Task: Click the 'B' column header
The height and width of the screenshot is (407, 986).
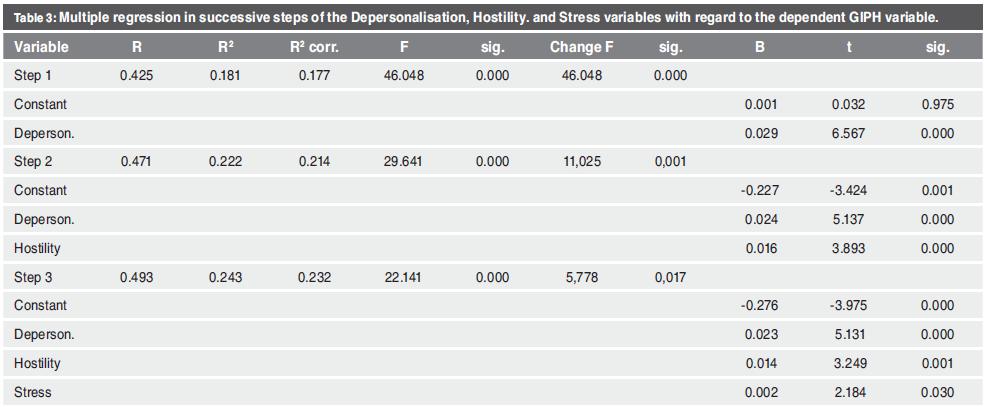Action: (758, 47)
